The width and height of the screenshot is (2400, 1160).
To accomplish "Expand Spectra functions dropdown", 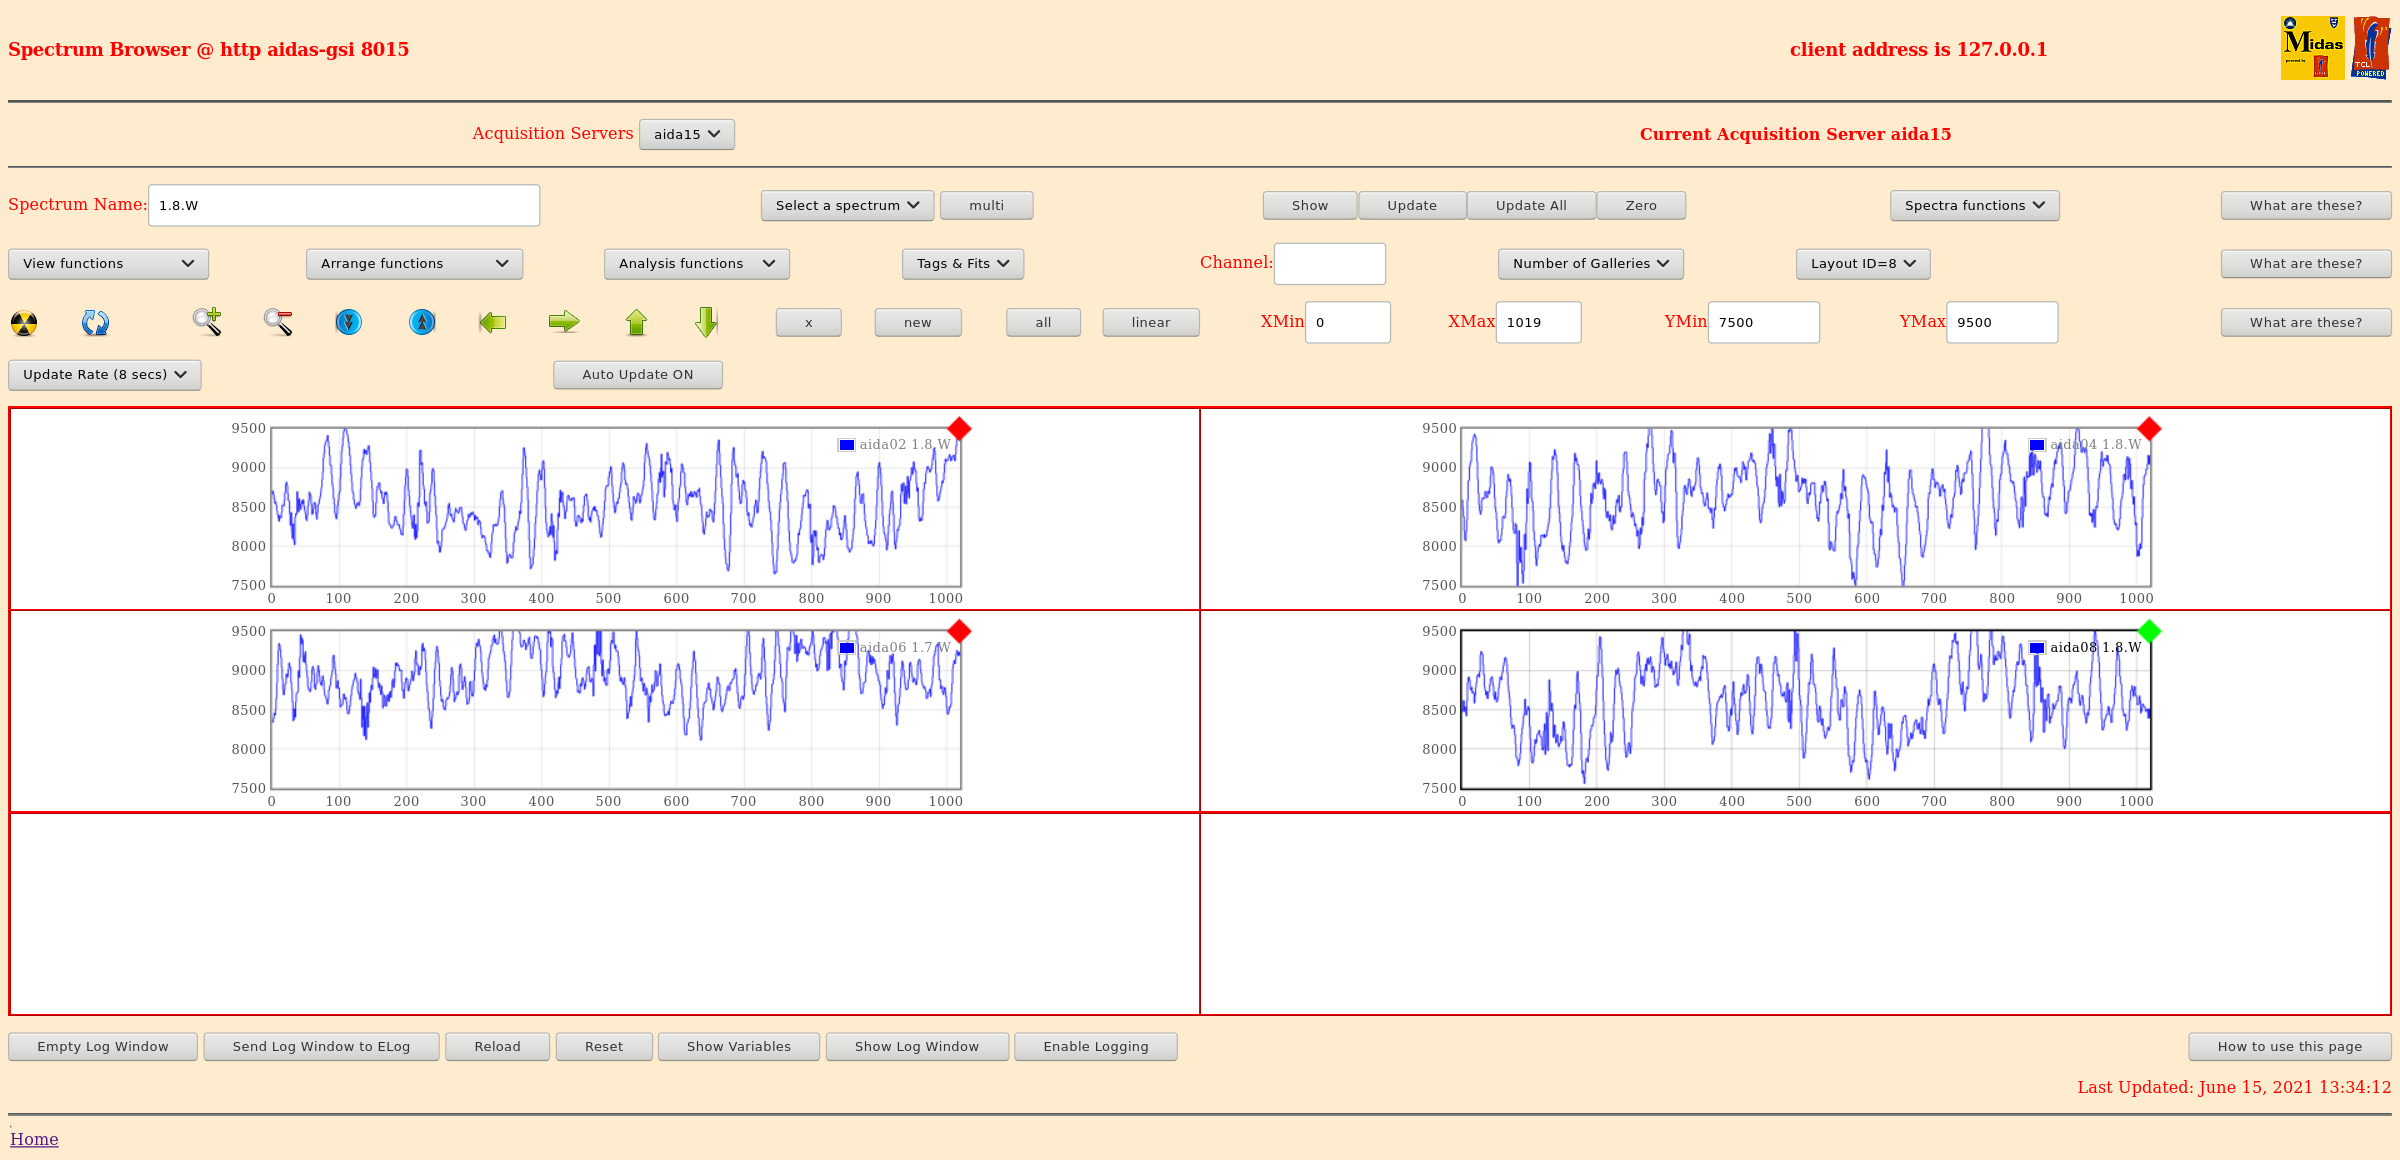I will 1974,205.
